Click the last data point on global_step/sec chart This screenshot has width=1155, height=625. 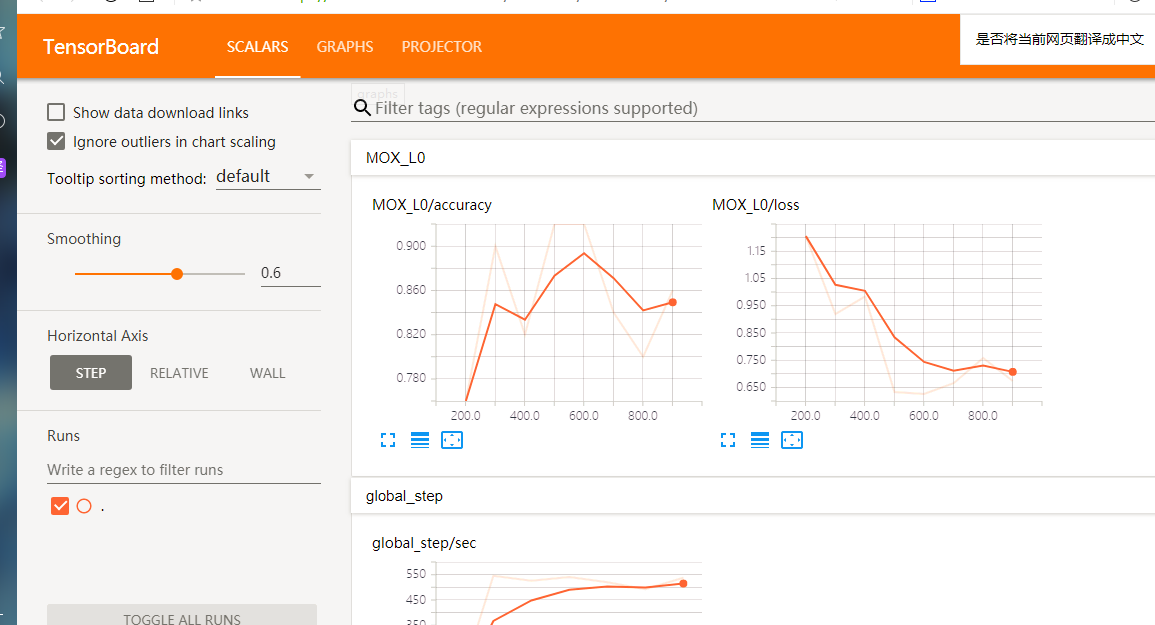coord(684,584)
